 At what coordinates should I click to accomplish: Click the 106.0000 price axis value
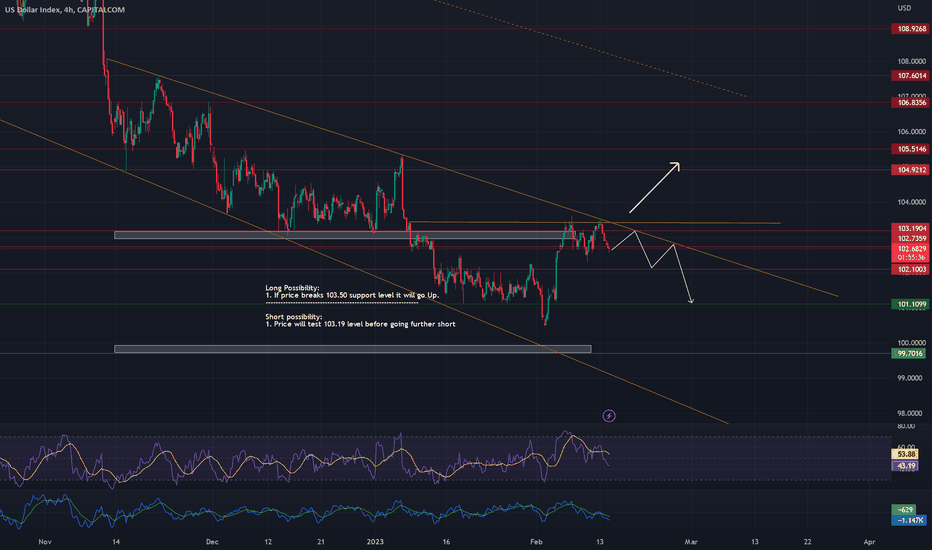(x=911, y=131)
